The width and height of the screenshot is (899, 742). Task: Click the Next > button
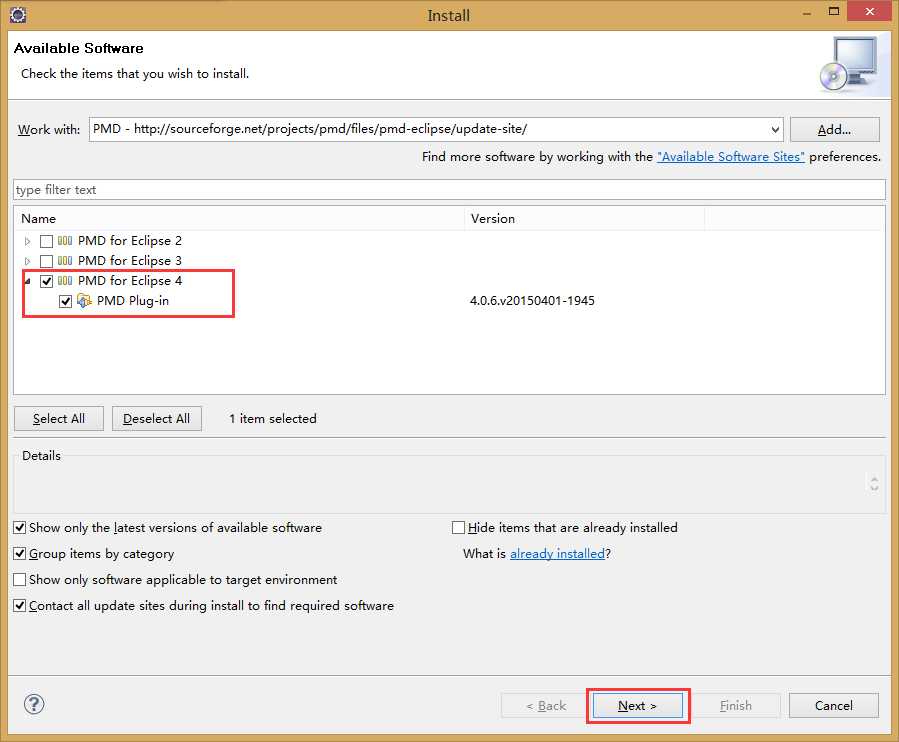[x=637, y=706]
